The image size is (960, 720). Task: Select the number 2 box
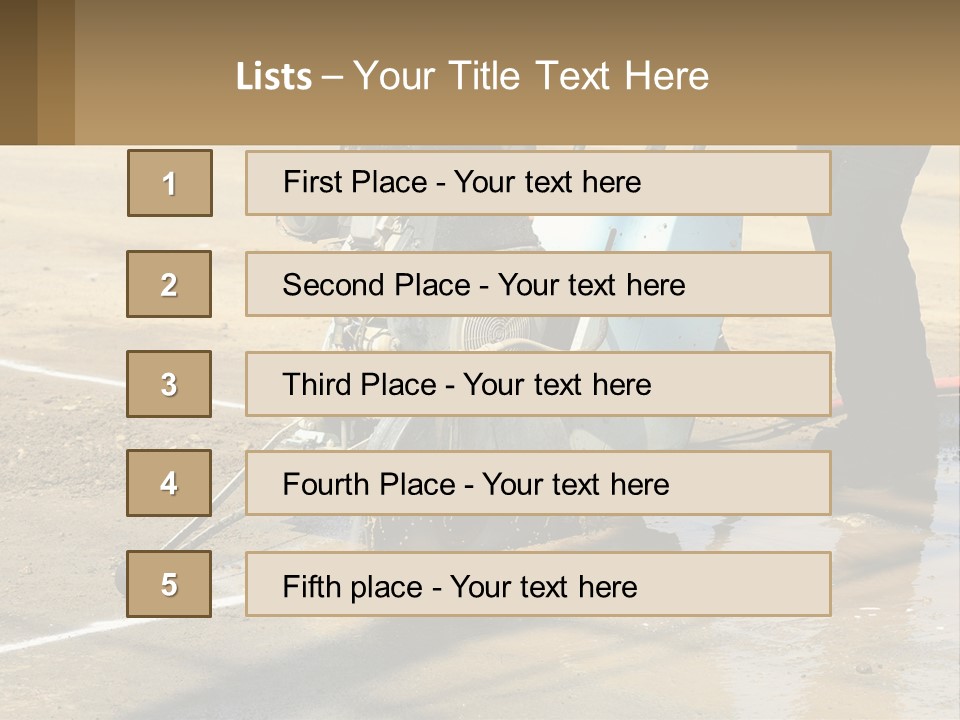(x=169, y=284)
